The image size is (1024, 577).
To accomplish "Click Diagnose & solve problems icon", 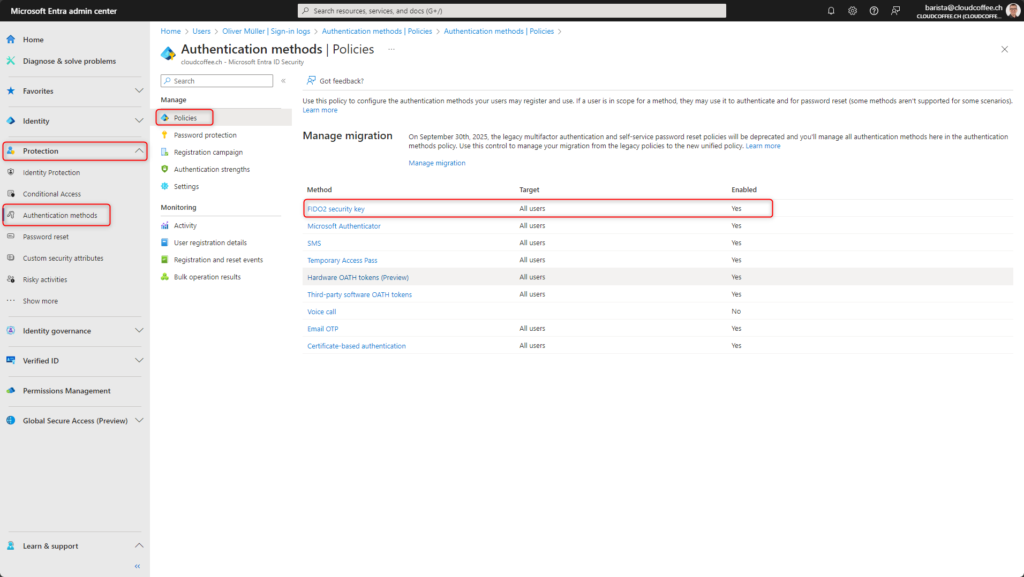I will 10,61.
